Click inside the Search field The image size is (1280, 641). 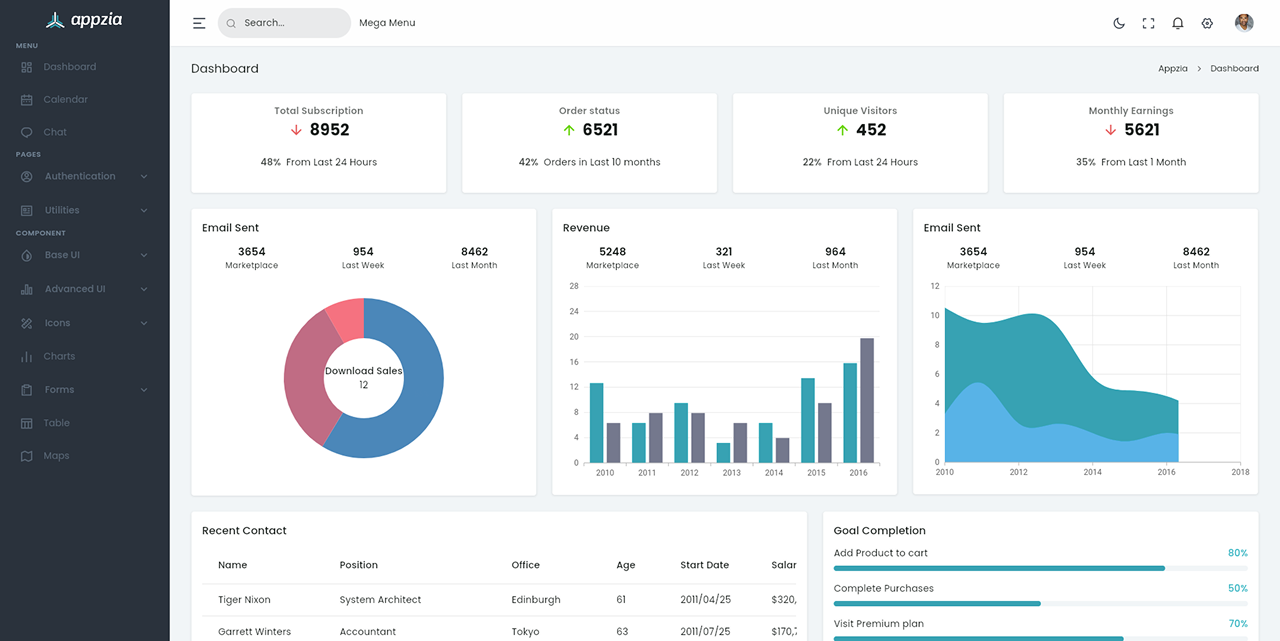(x=283, y=22)
